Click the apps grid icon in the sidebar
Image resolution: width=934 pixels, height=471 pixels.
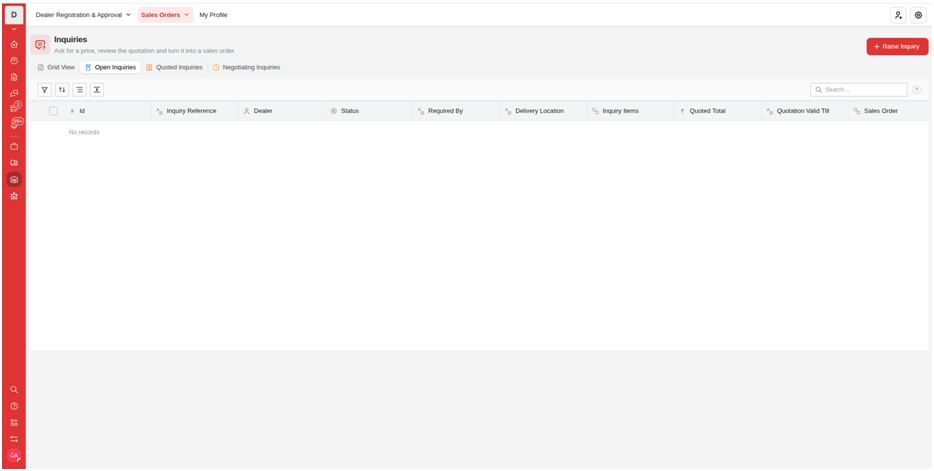(14, 422)
